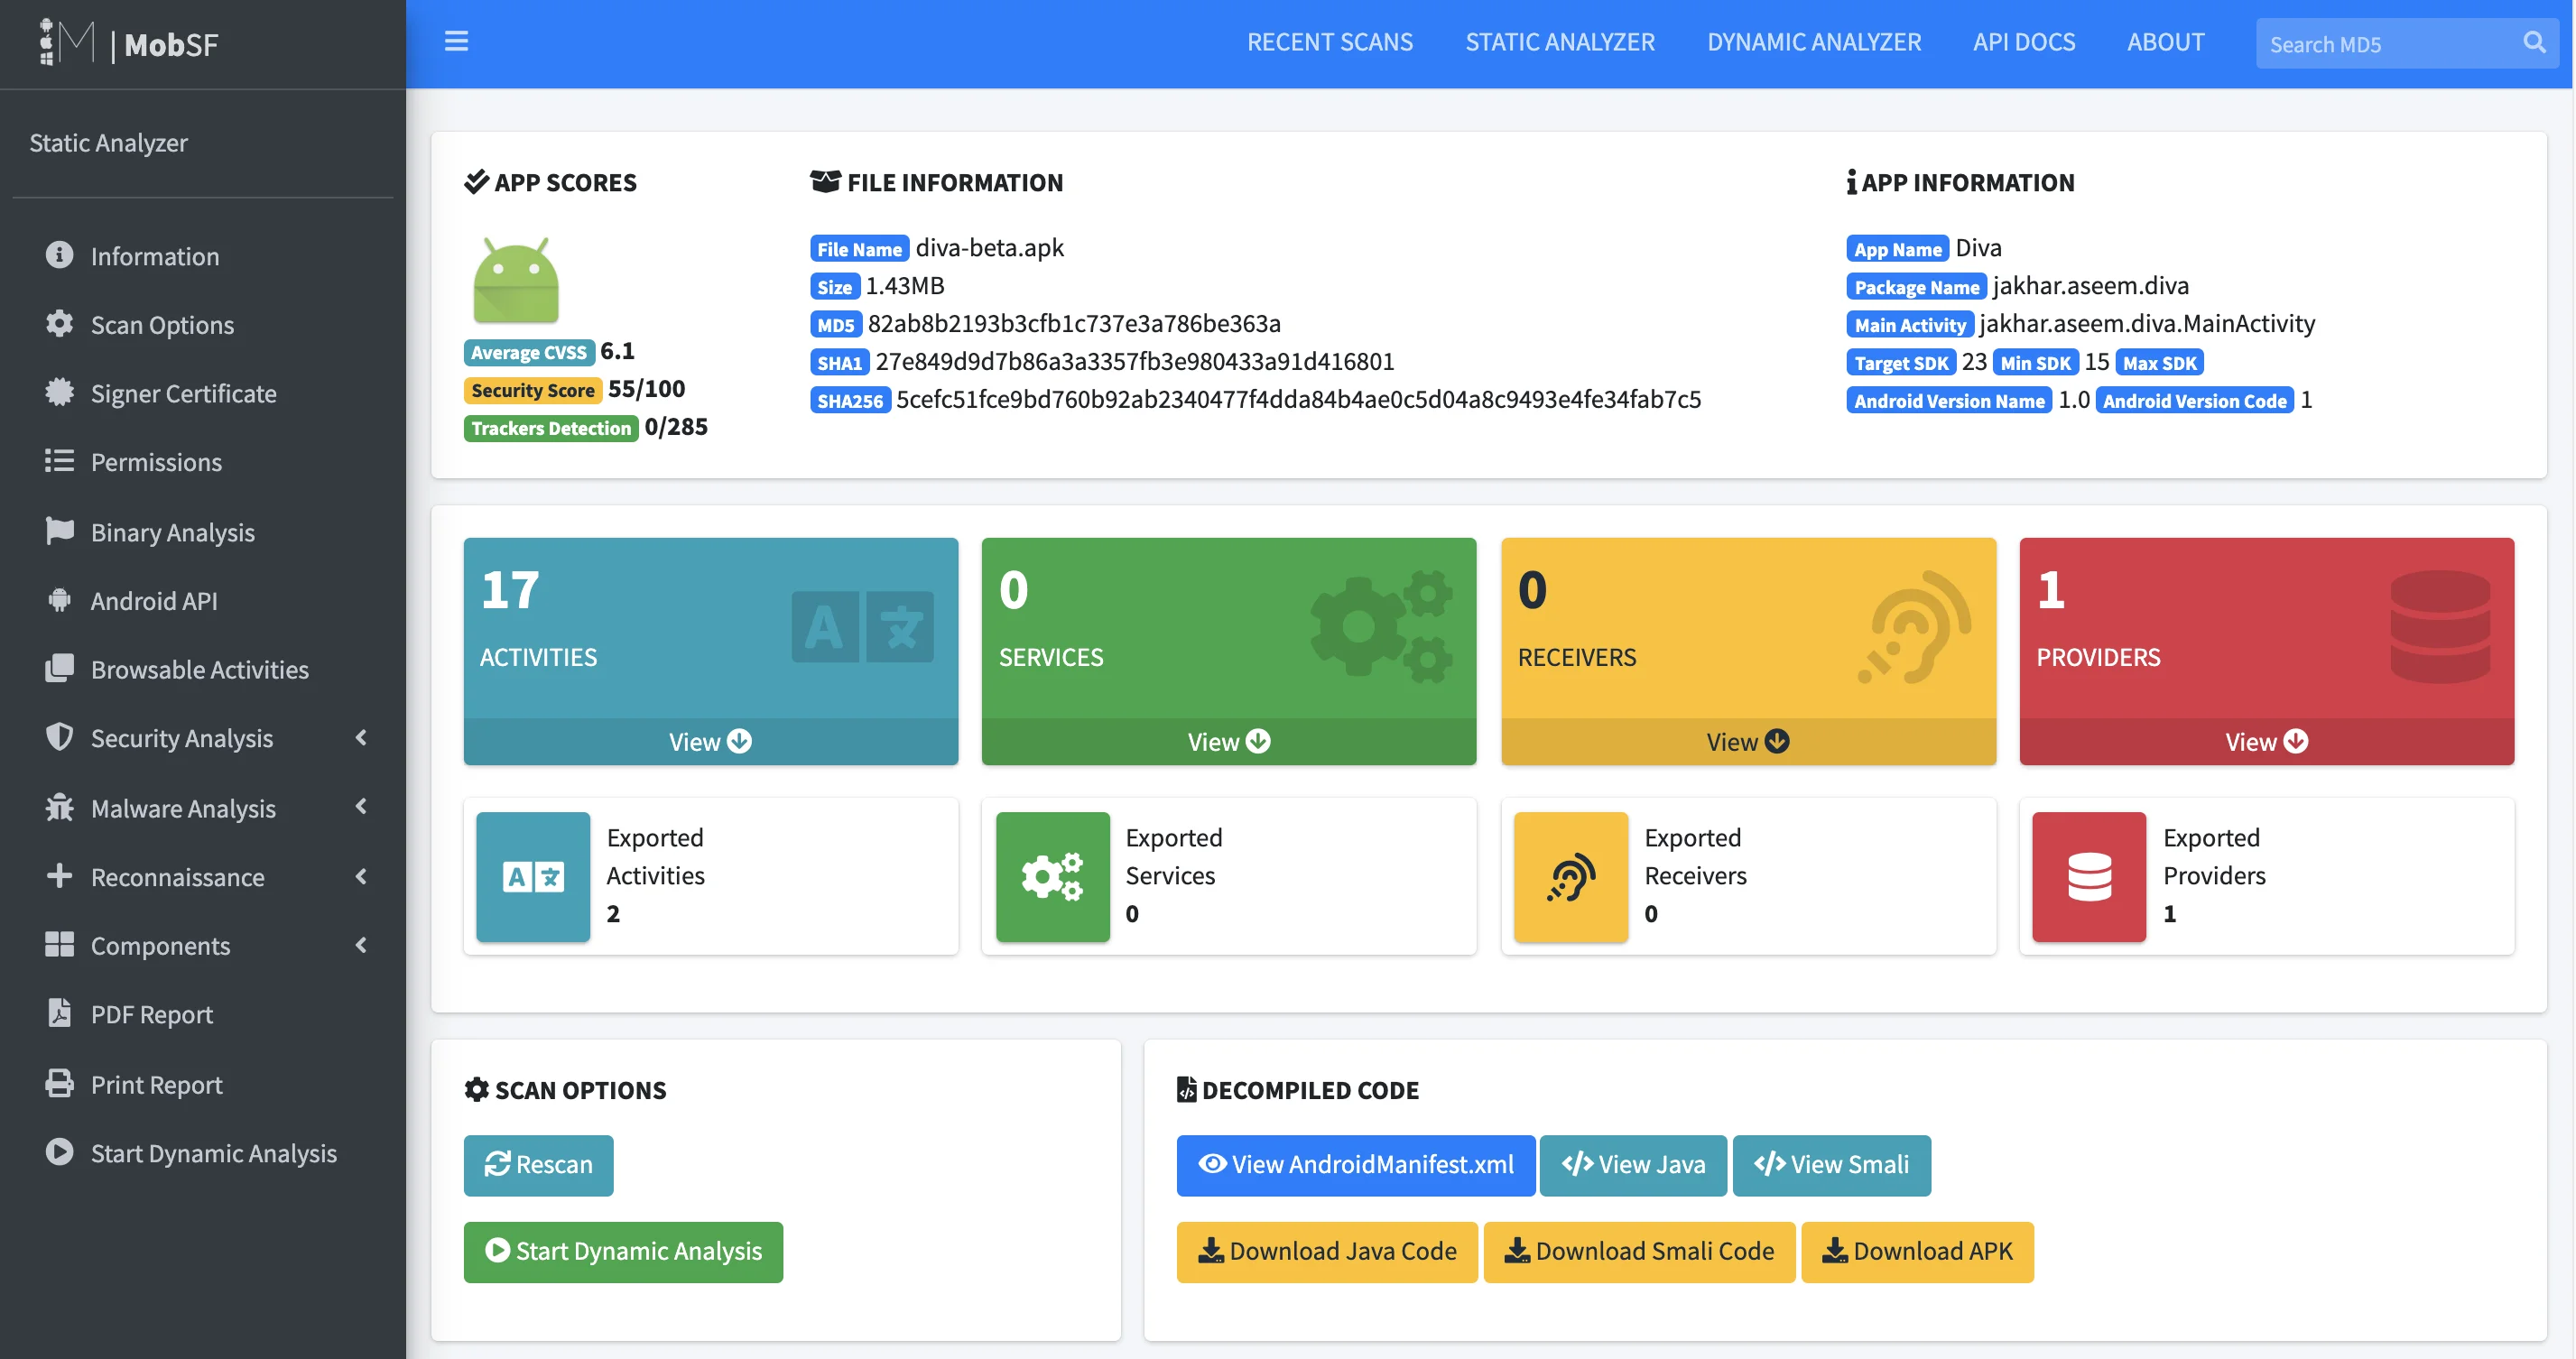The height and width of the screenshot is (1359, 2576).
Task: Open Permissions from the sidebar icon
Action: coord(59,461)
